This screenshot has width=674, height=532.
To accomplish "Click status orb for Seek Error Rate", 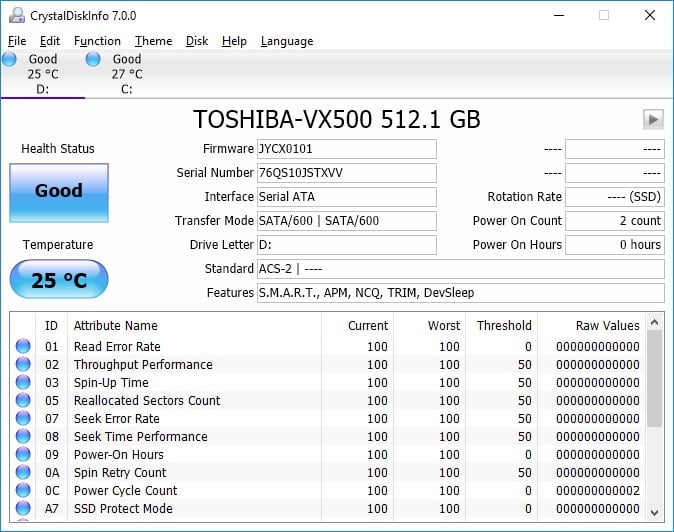I will tap(23, 419).
